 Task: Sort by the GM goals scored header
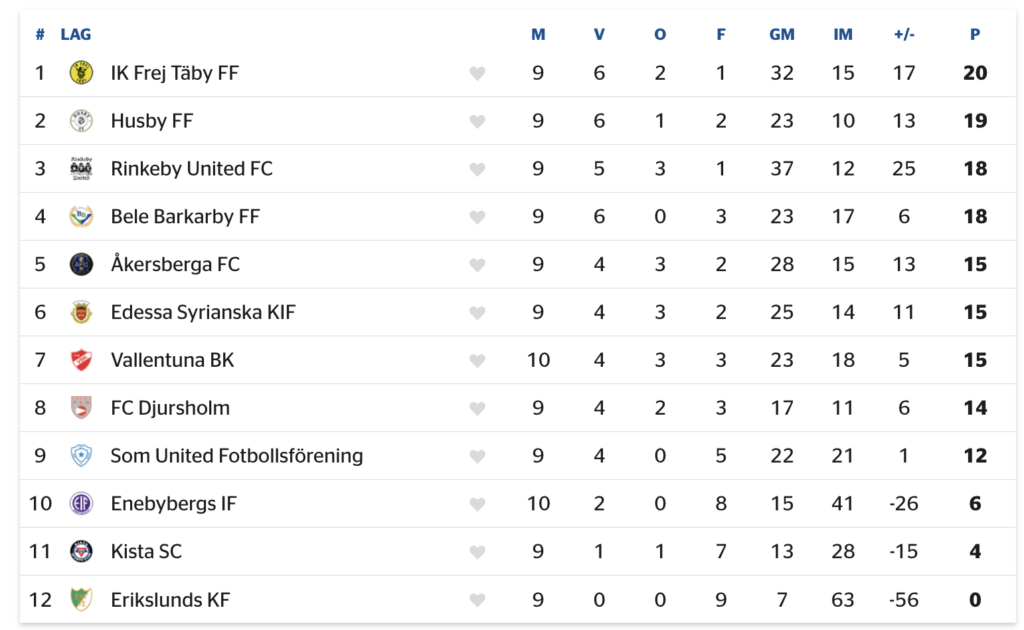(x=782, y=35)
